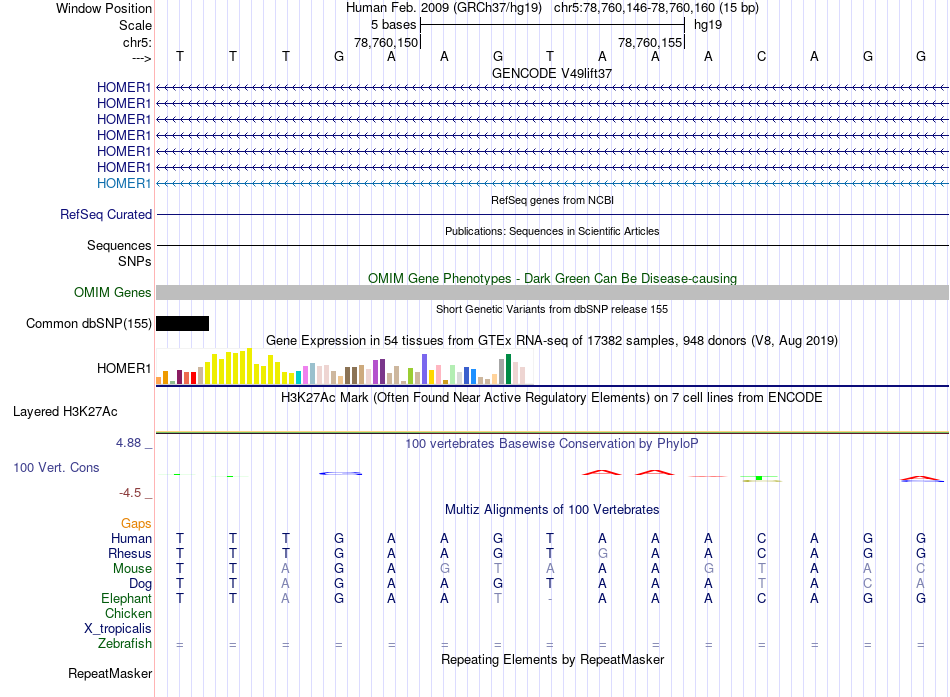
Task: Click the light blue HOMER1 transcript label
Action: pyautogui.click(x=124, y=183)
